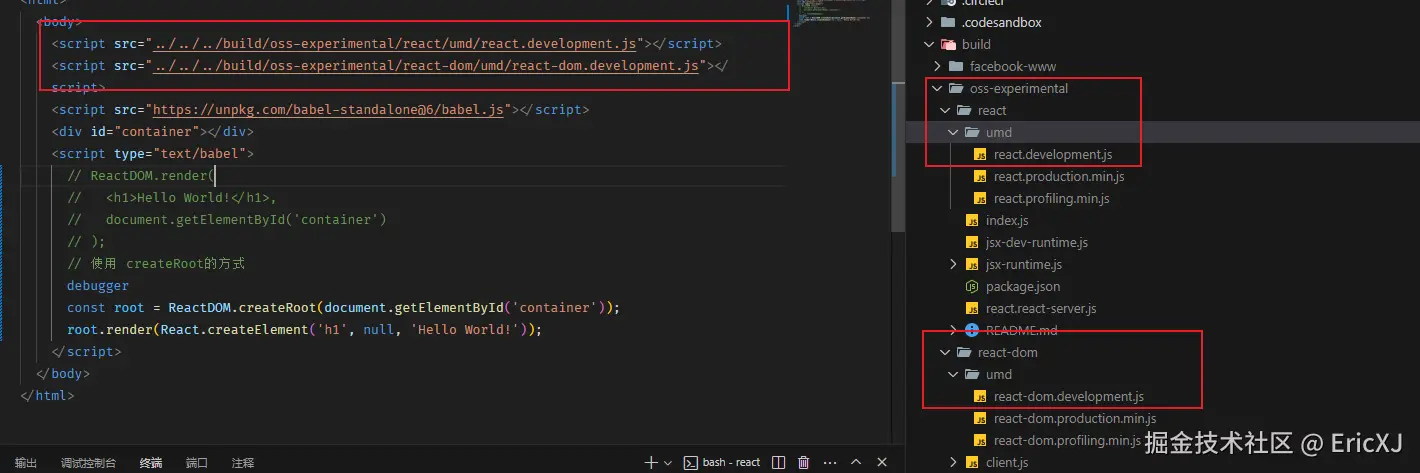Click the 'debugger' statement line
This screenshot has width=1420, height=473.
click(x=98, y=286)
